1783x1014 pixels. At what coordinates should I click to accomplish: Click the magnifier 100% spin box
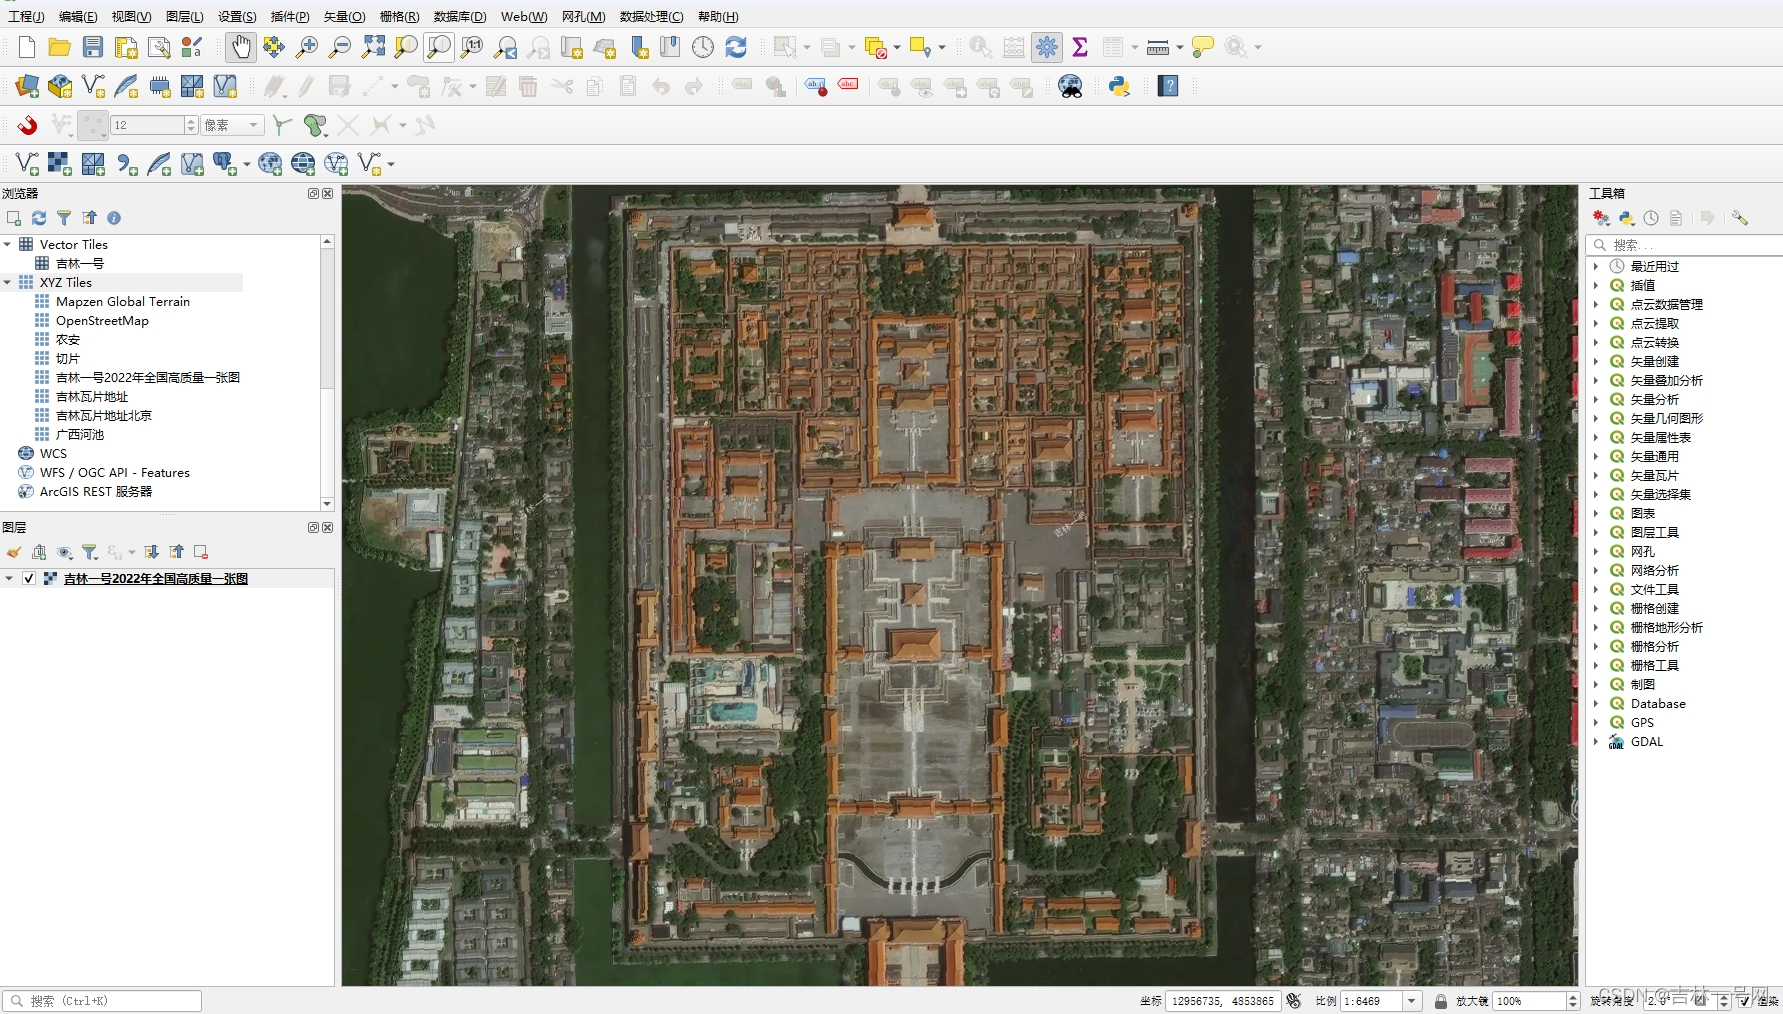pyautogui.click(x=1536, y=1001)
